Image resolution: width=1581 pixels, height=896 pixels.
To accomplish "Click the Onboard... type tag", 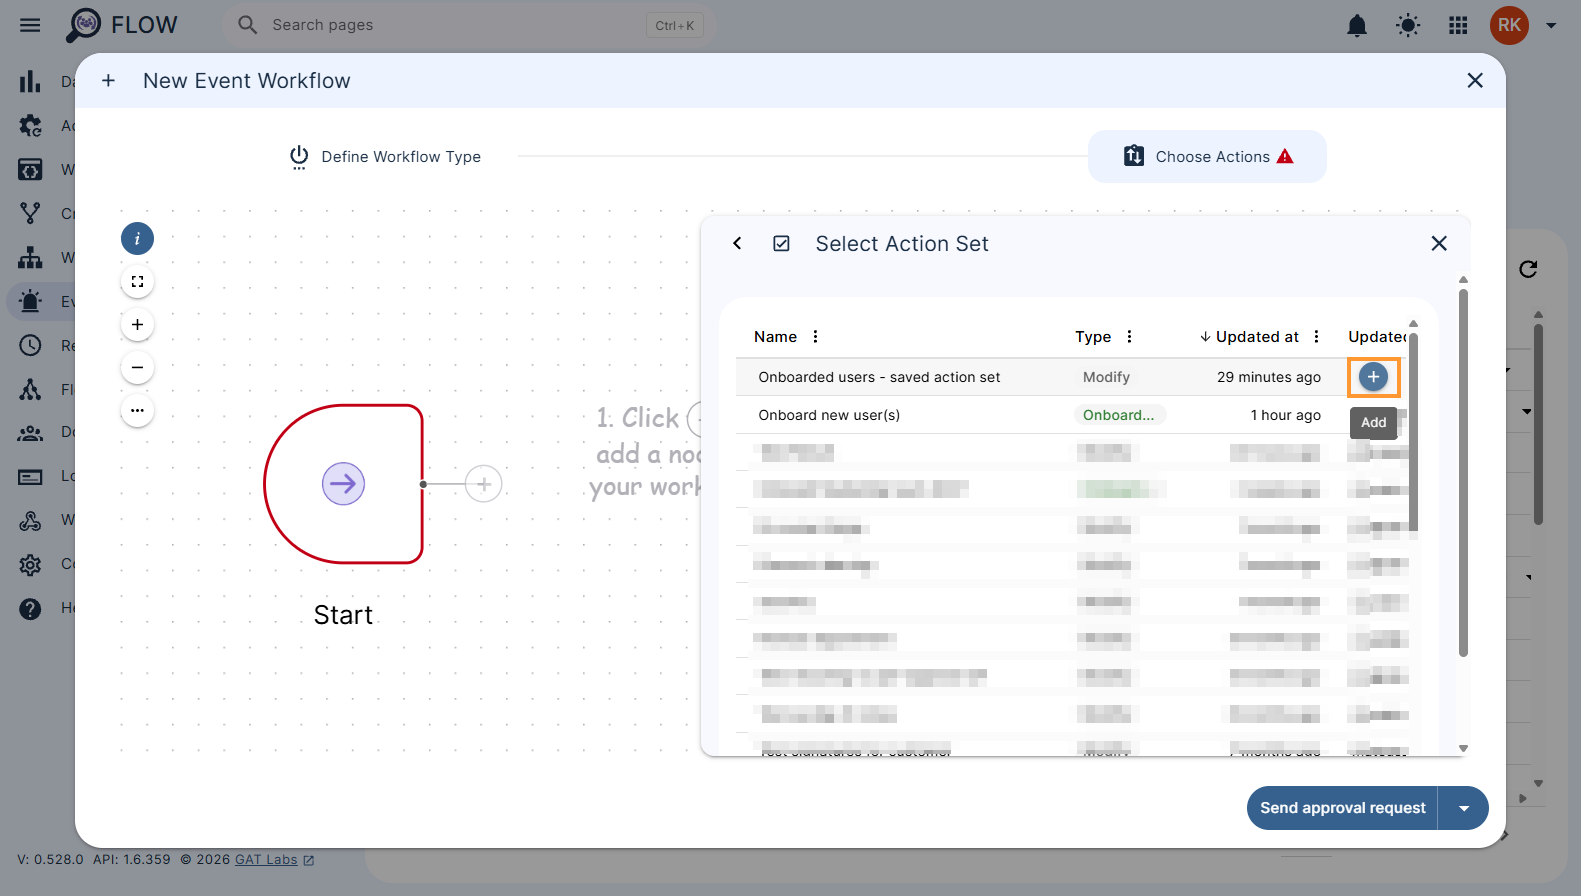I will pyautogui.click(x=1118, y=415).
